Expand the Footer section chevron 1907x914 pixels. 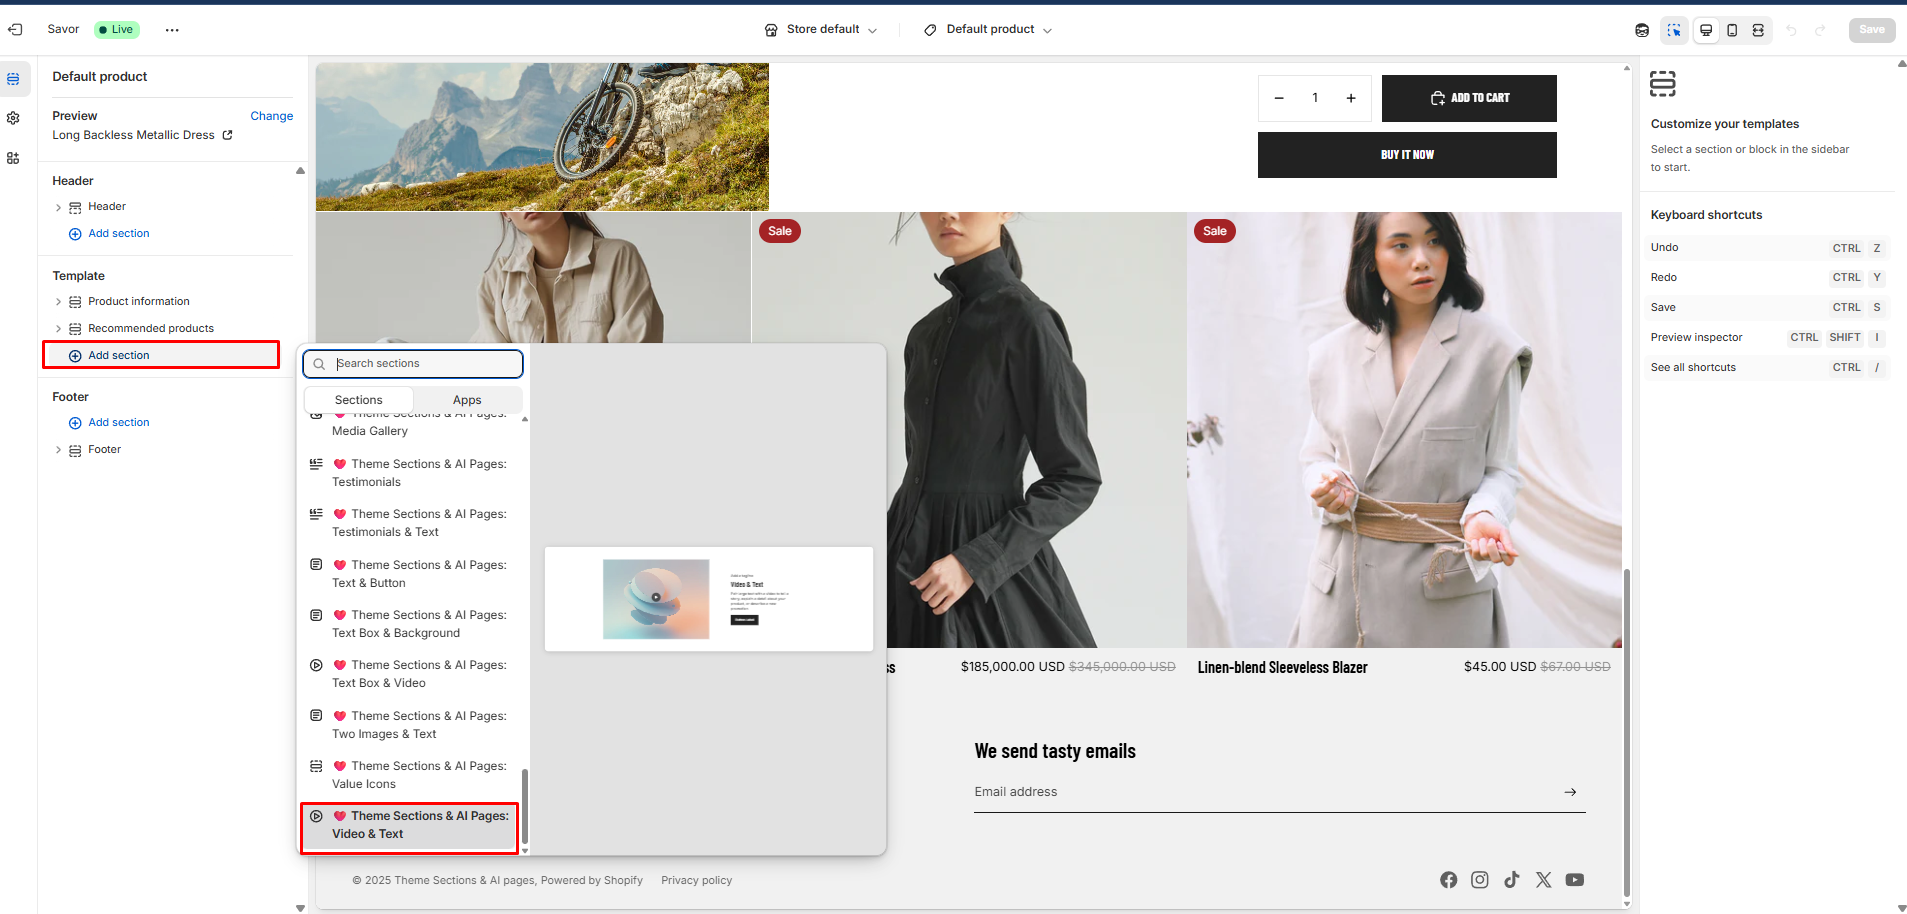pos(58,451)
